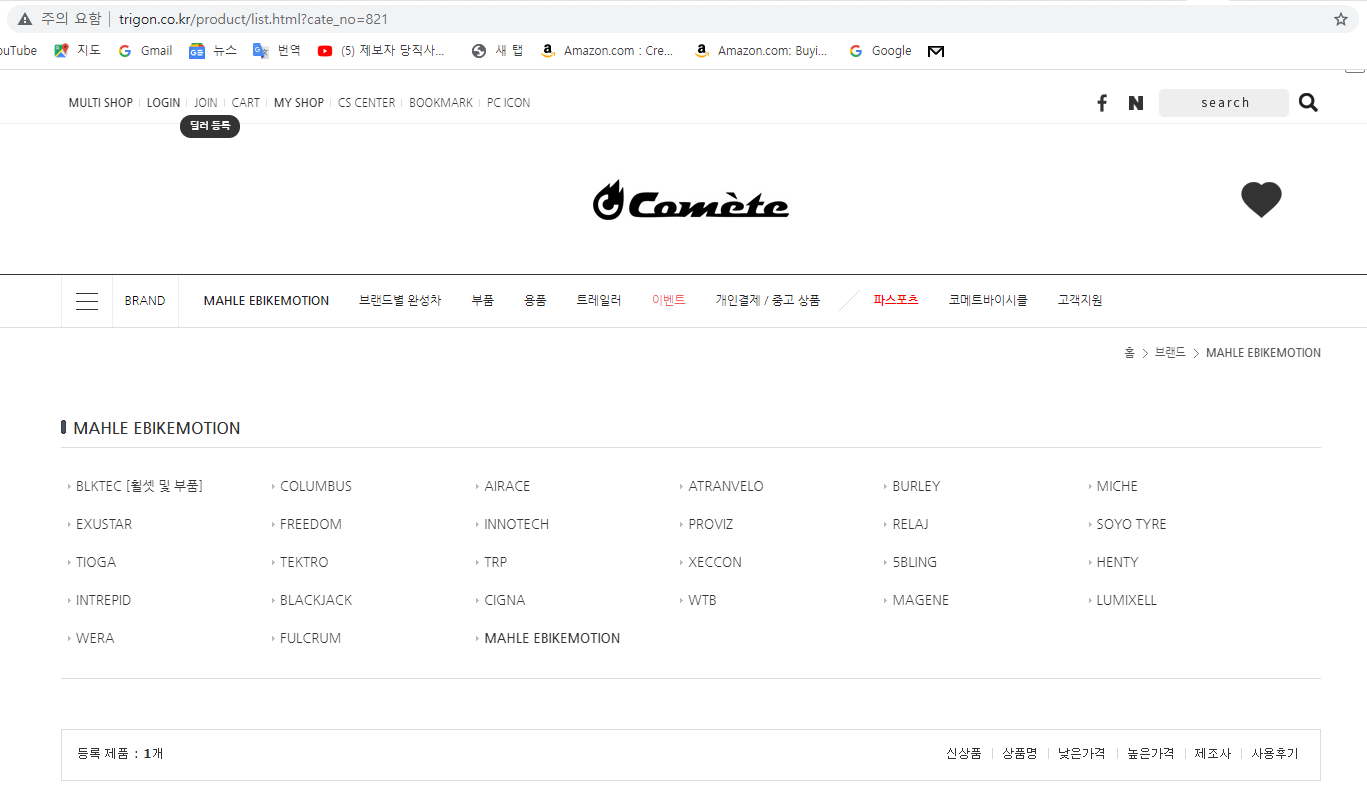Open the Amazon.com: Buyi... bookmark
Viewport: 1367px width, 801px height.
coord(761,51)
